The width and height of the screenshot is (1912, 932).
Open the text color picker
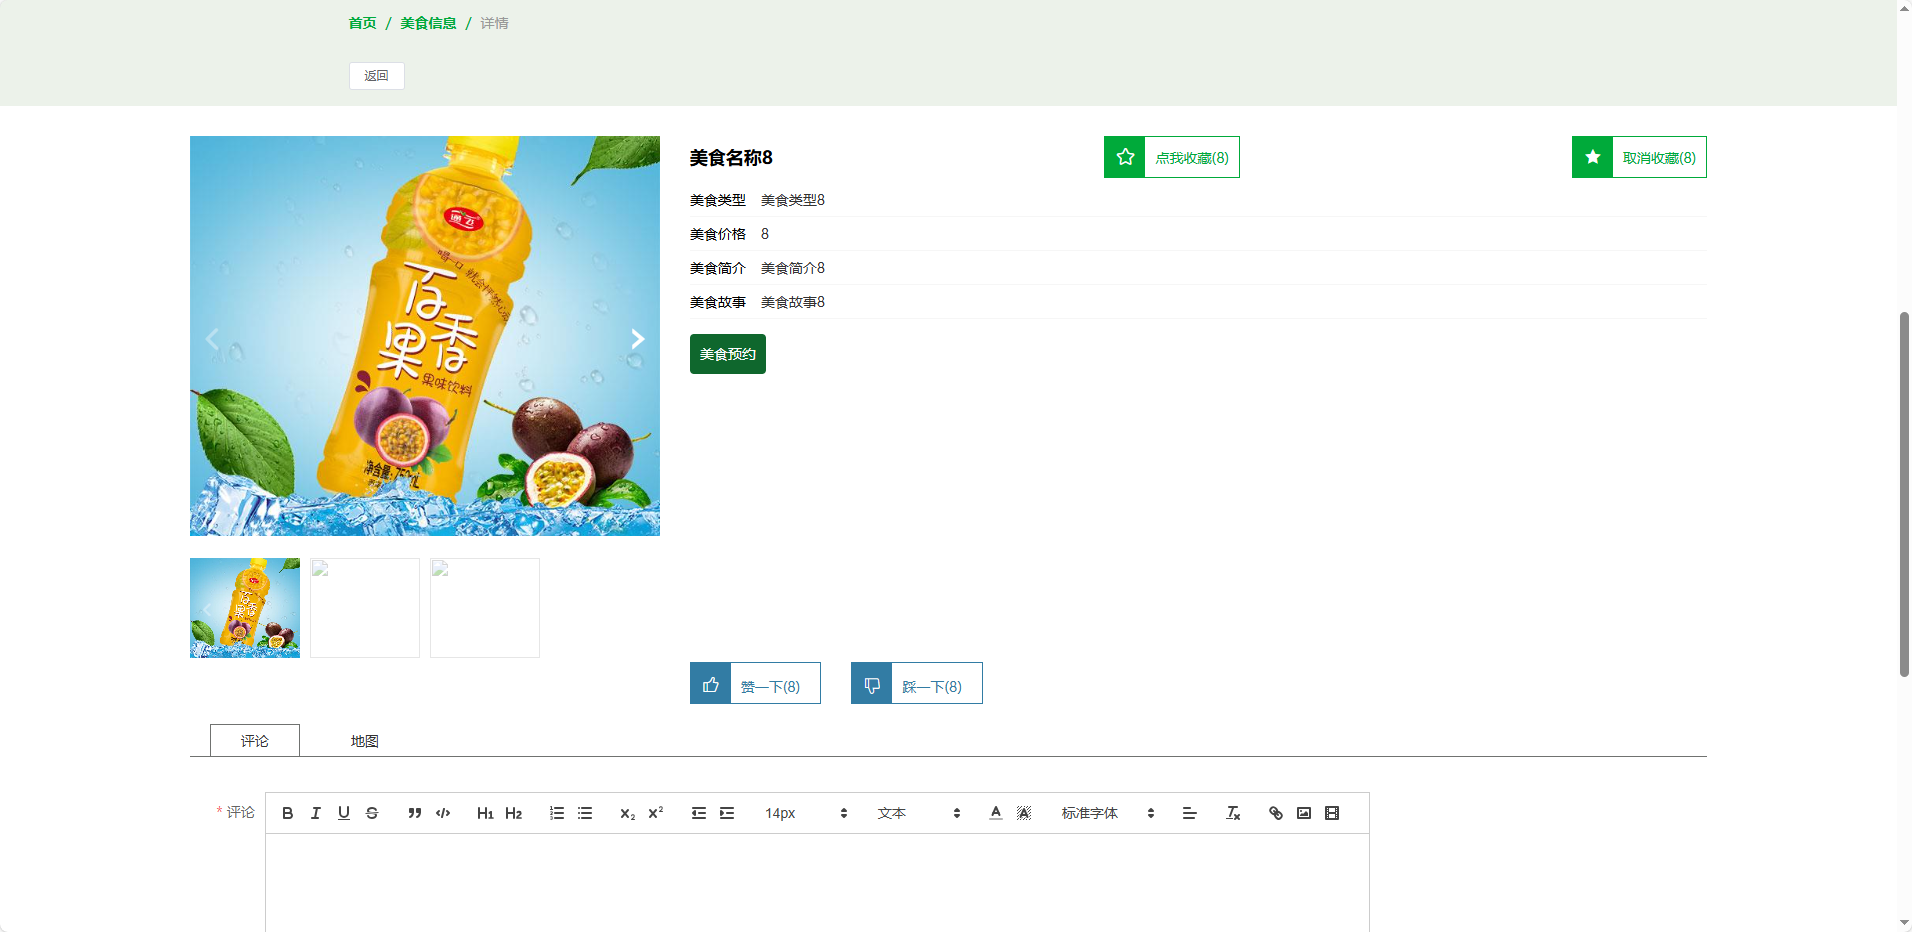click(x=996, y=813)
